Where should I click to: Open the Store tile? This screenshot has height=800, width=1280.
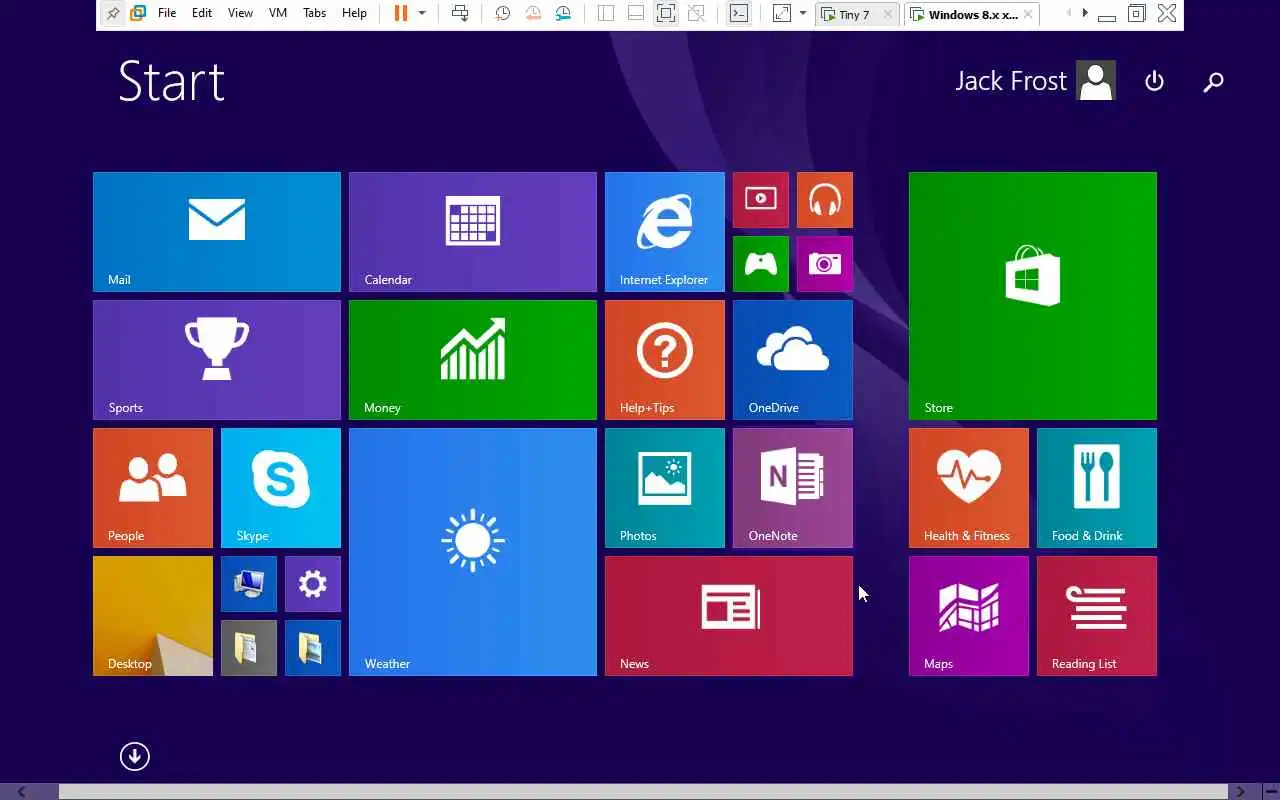click(1033, 296)
